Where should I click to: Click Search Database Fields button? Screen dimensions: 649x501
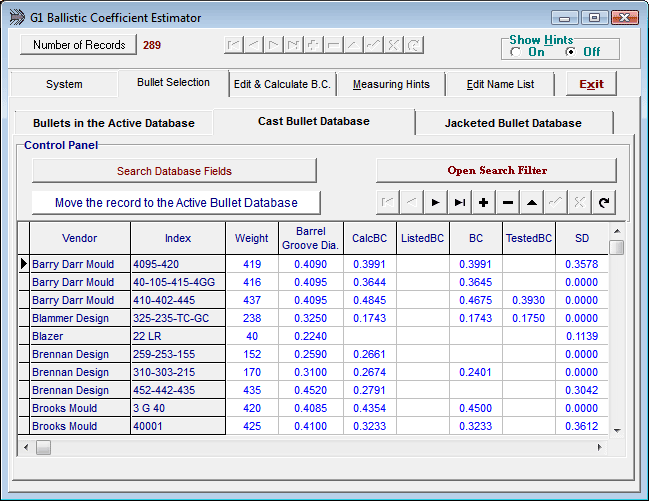pos(174,171)
